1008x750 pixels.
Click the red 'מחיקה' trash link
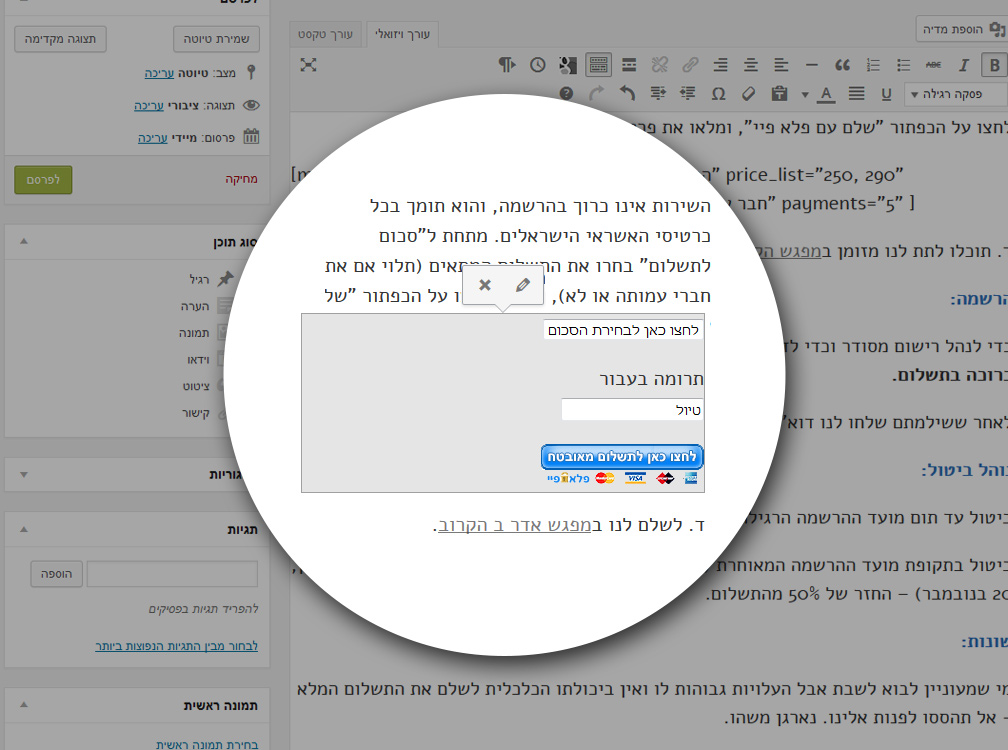pos(241,179)
